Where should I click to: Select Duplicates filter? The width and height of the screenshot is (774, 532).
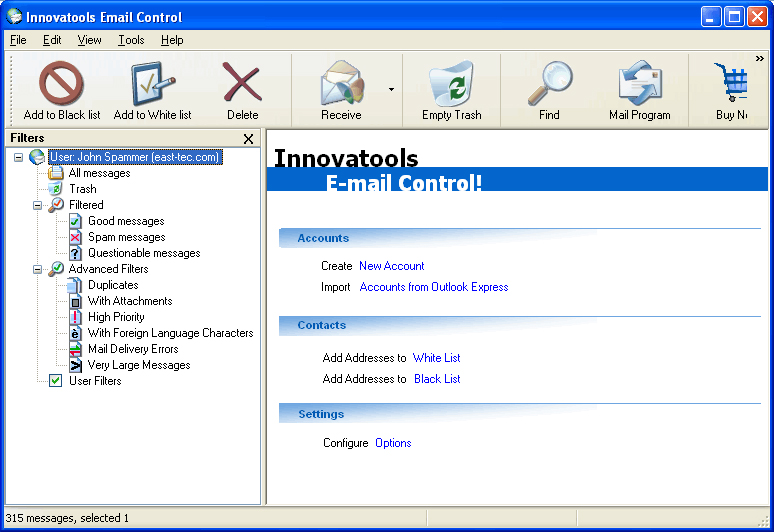pyautogui.click(x=113, y=285)
